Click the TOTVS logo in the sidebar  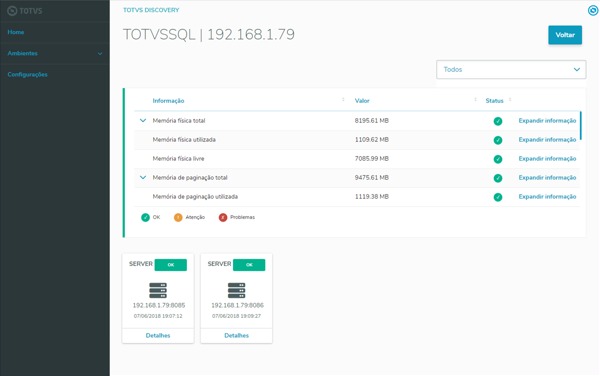[x=25, y=11]
